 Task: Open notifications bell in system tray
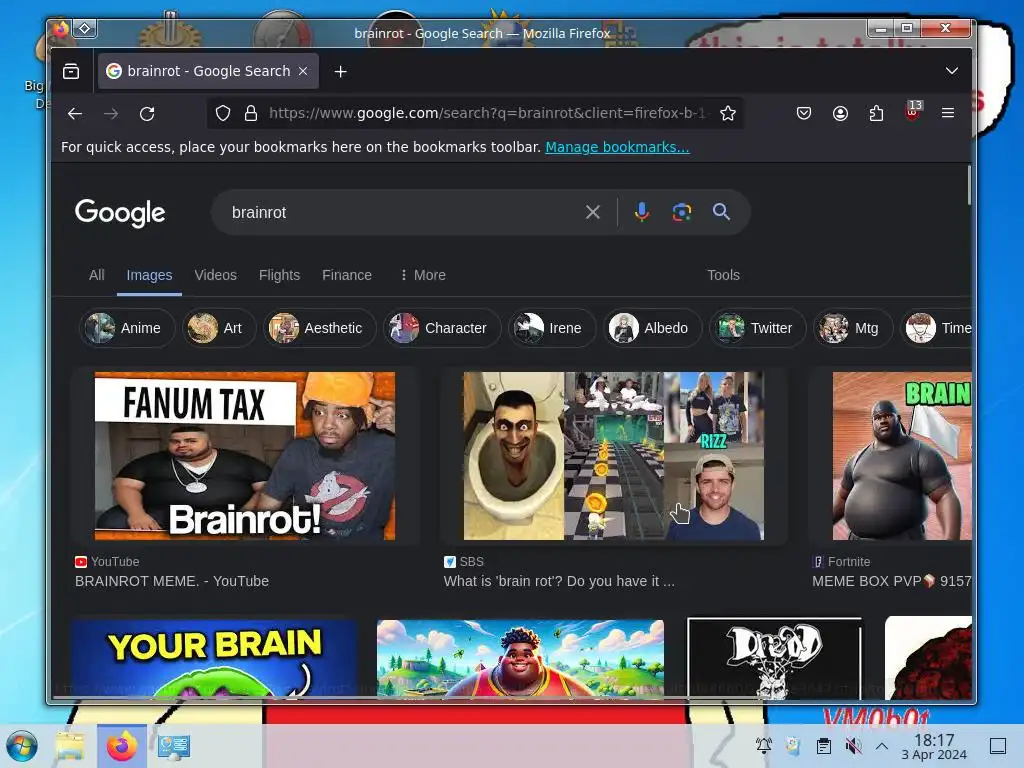(x=763, y=745)
